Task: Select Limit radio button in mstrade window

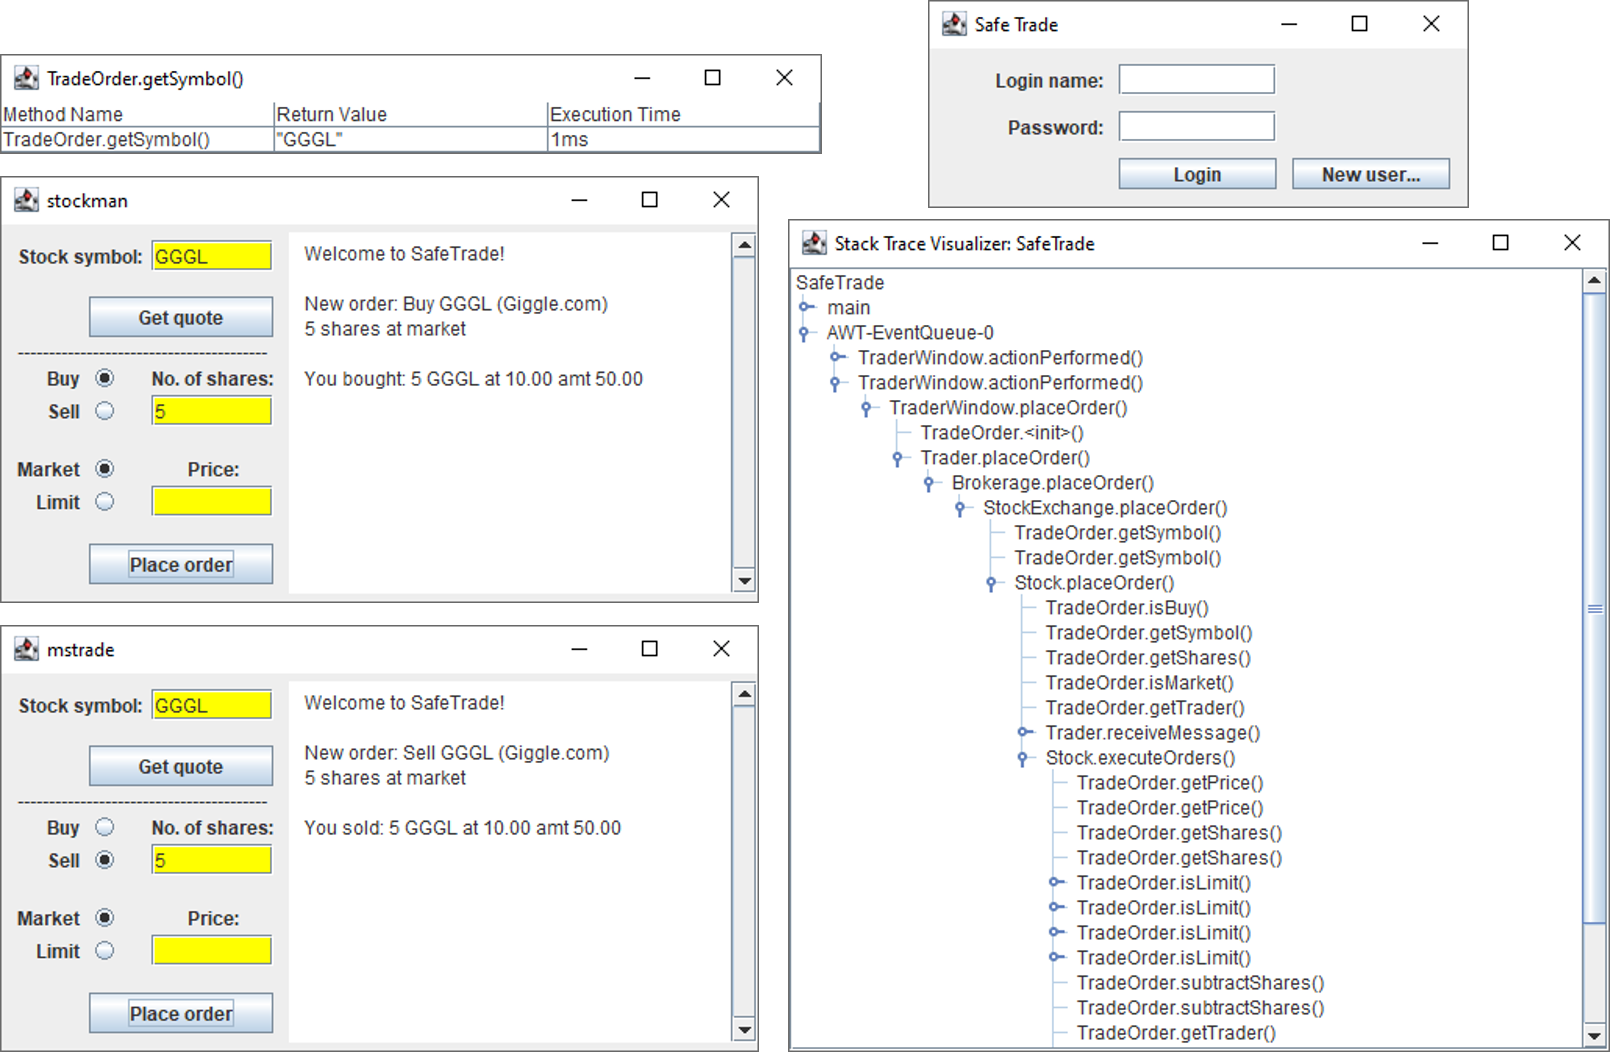Action: pos(105,951)
